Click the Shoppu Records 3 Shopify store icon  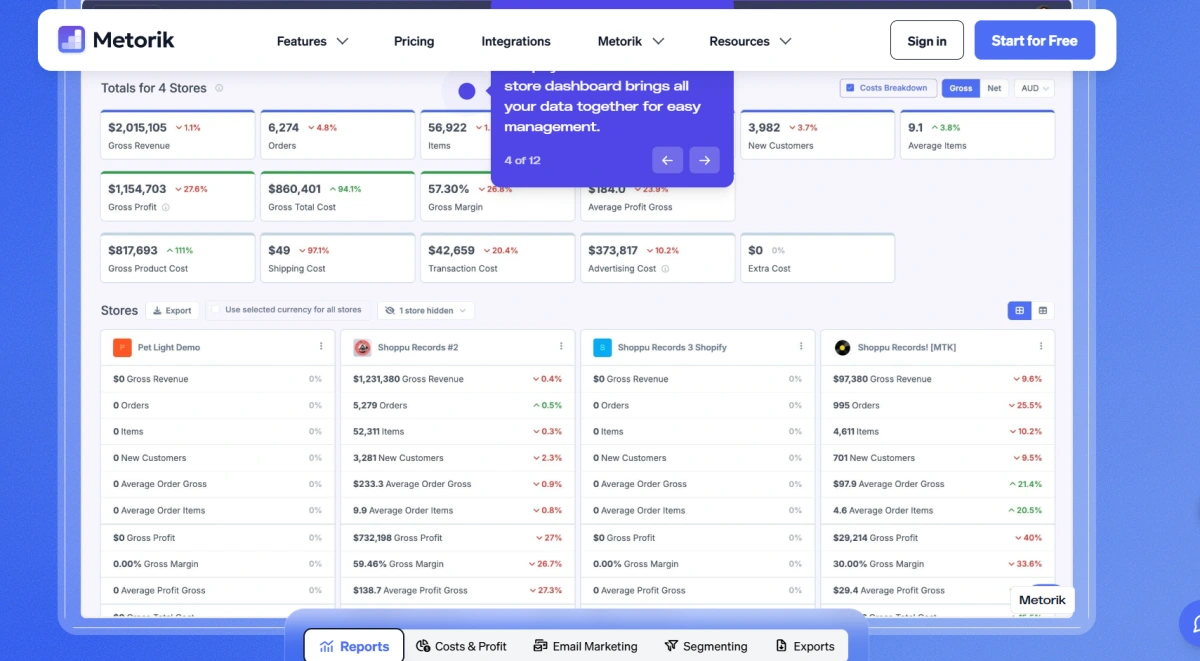(602, 348)
